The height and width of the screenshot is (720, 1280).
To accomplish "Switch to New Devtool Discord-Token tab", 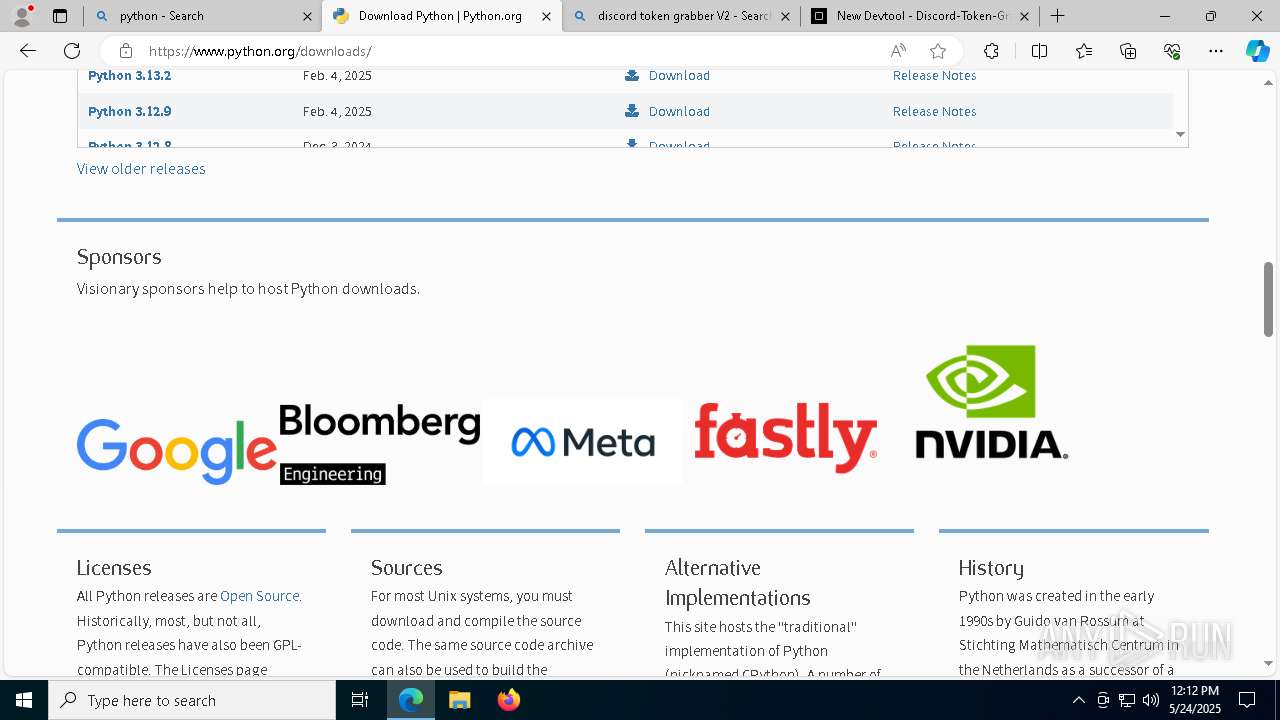I will [x=919, y=16].
